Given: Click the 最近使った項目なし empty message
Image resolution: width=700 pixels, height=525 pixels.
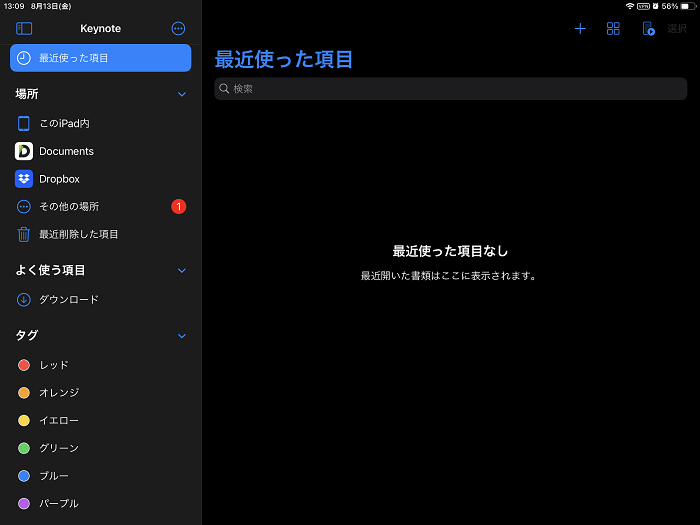Looking at the screenshot, I should (x=450, y=251).
